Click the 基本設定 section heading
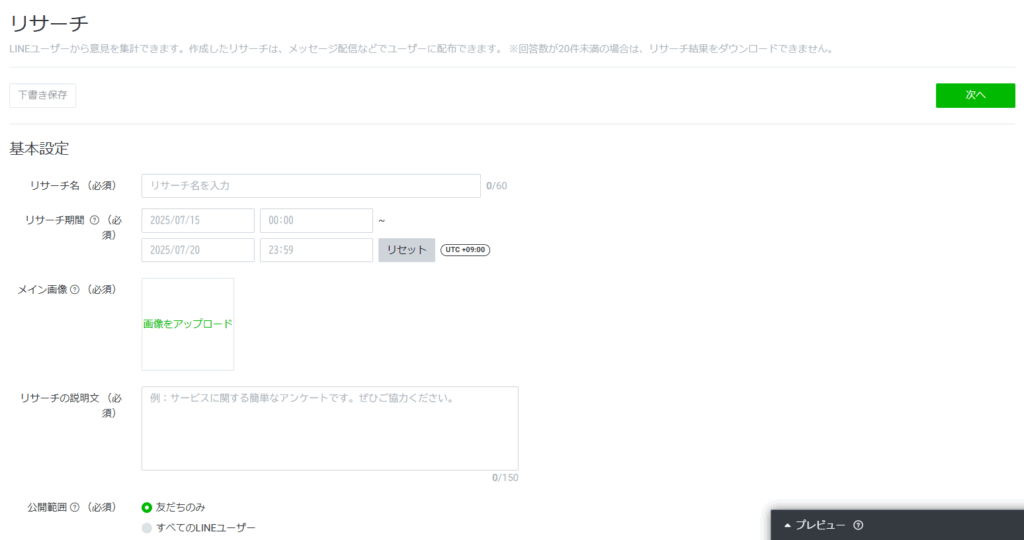The image size is (1024, 540). [x=39, y=149]
